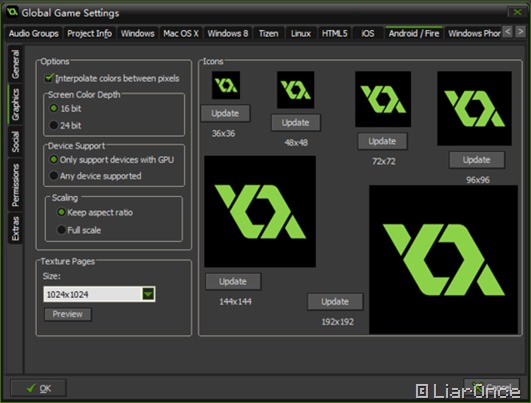Viewport: 531px width, 403px height.
Task: Select the 72x72 icon preview
Action: click(383, 99)
